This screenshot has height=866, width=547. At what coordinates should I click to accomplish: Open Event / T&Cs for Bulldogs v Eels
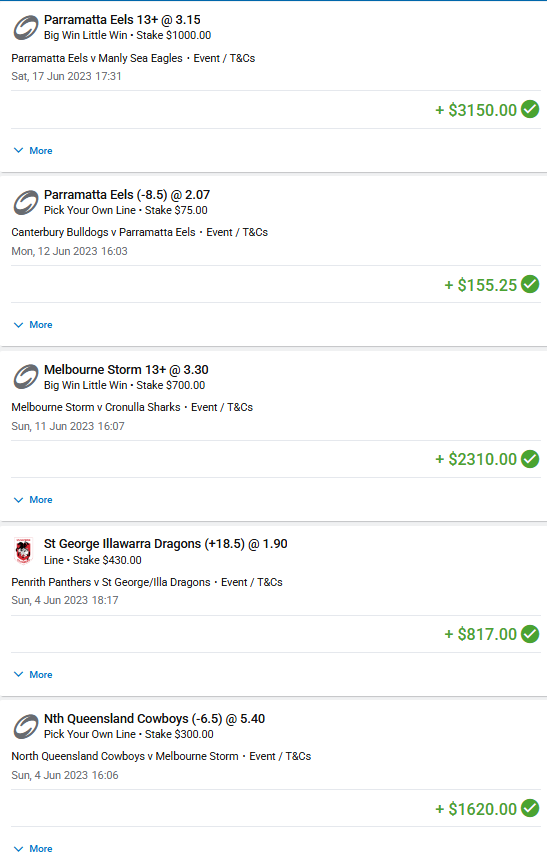click(x=237, y=233)
